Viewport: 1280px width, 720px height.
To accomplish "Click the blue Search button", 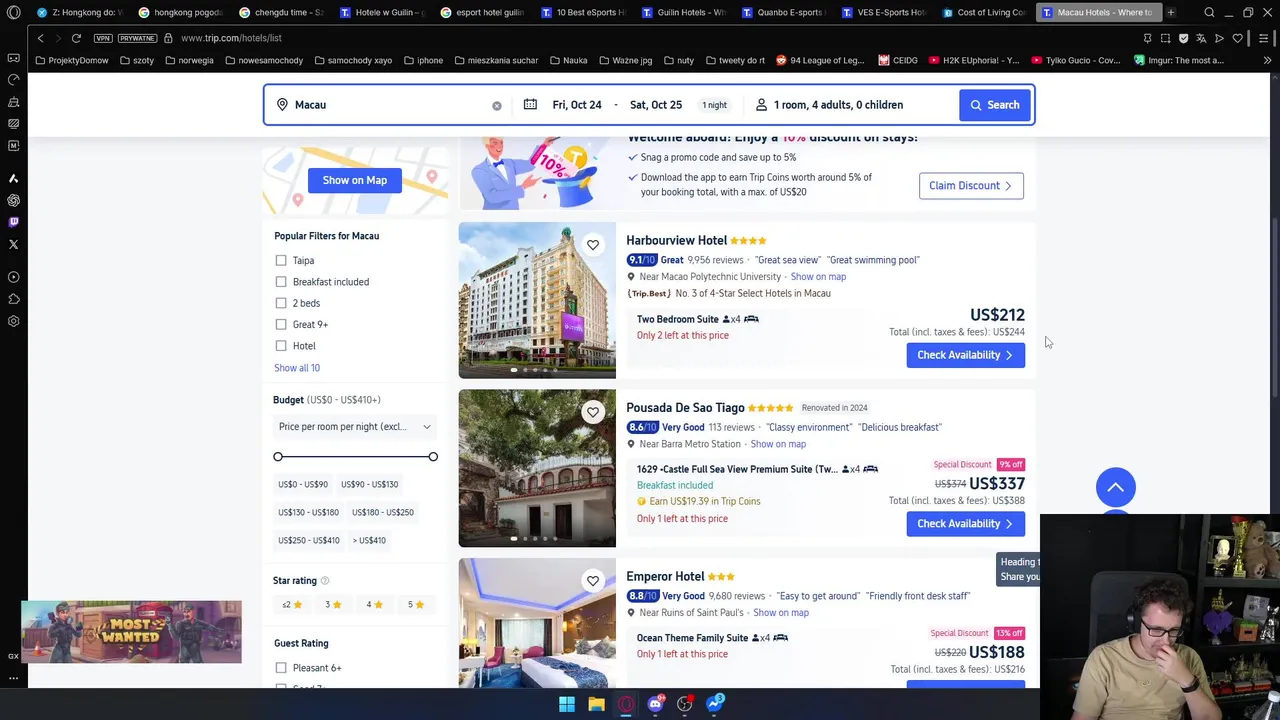I will pyautogui.click(x=994, y=105).
